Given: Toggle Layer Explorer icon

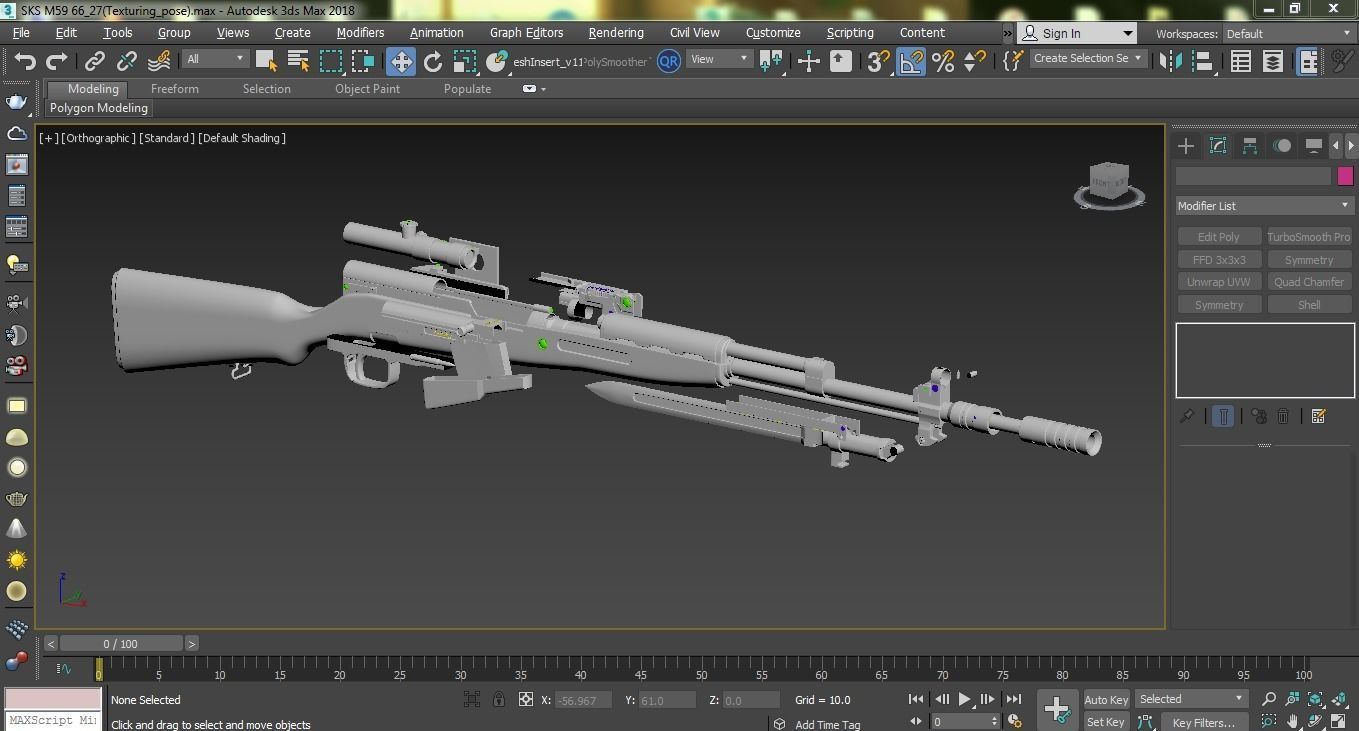Looking at the screenshot, I should pos(1272,61).
